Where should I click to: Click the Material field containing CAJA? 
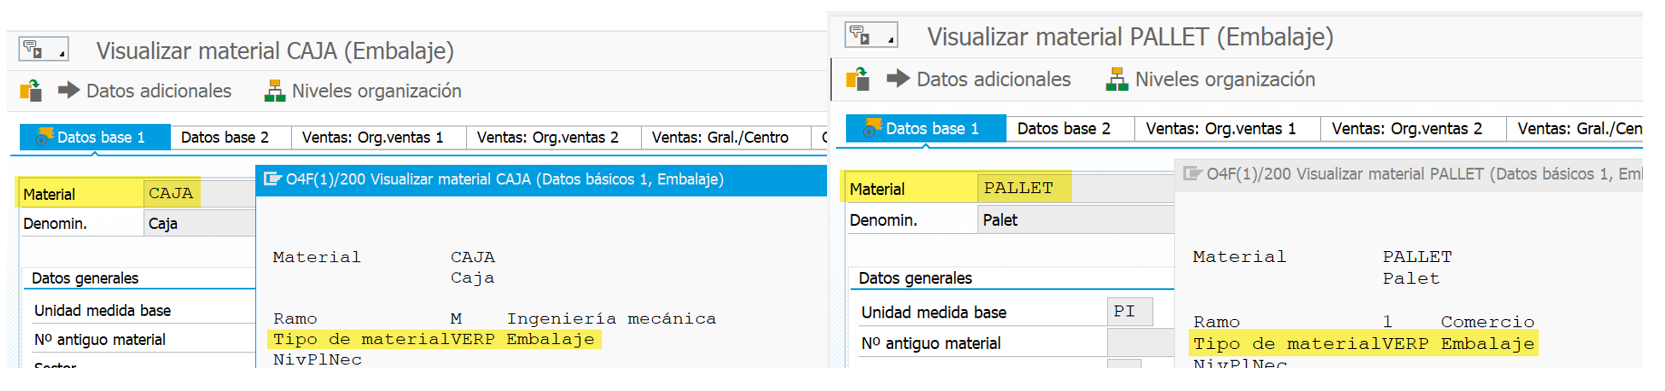199,193
